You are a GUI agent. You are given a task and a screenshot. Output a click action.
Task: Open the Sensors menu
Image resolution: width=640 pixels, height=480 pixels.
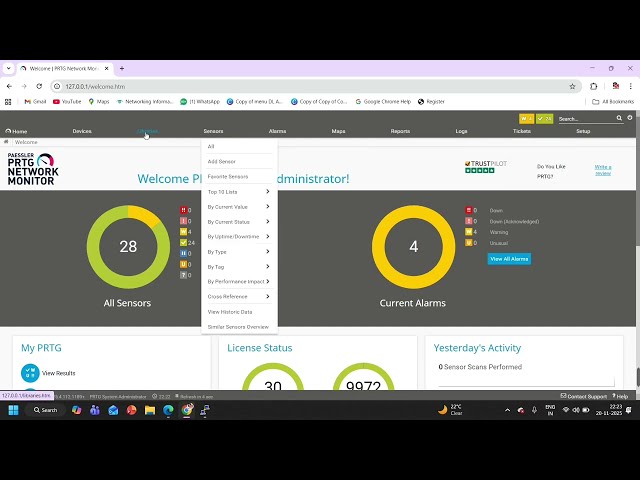coord(213,131)
